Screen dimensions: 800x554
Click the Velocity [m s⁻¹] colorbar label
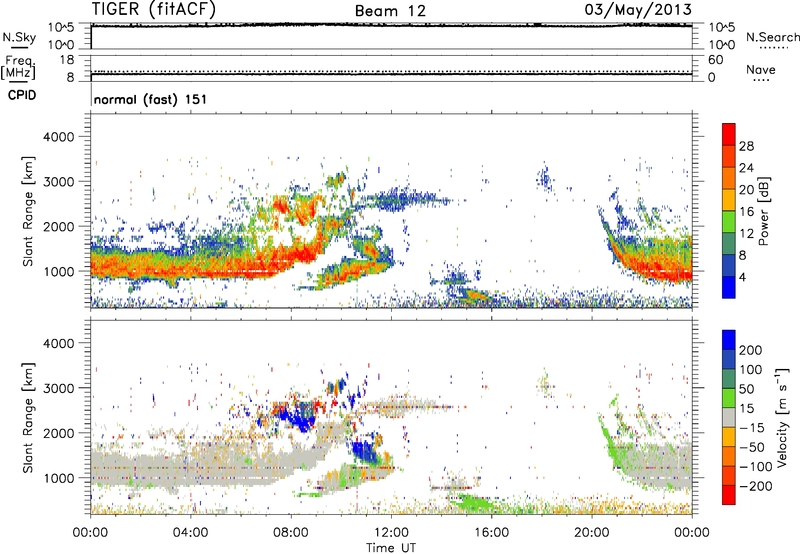click(x=782, y=417)
